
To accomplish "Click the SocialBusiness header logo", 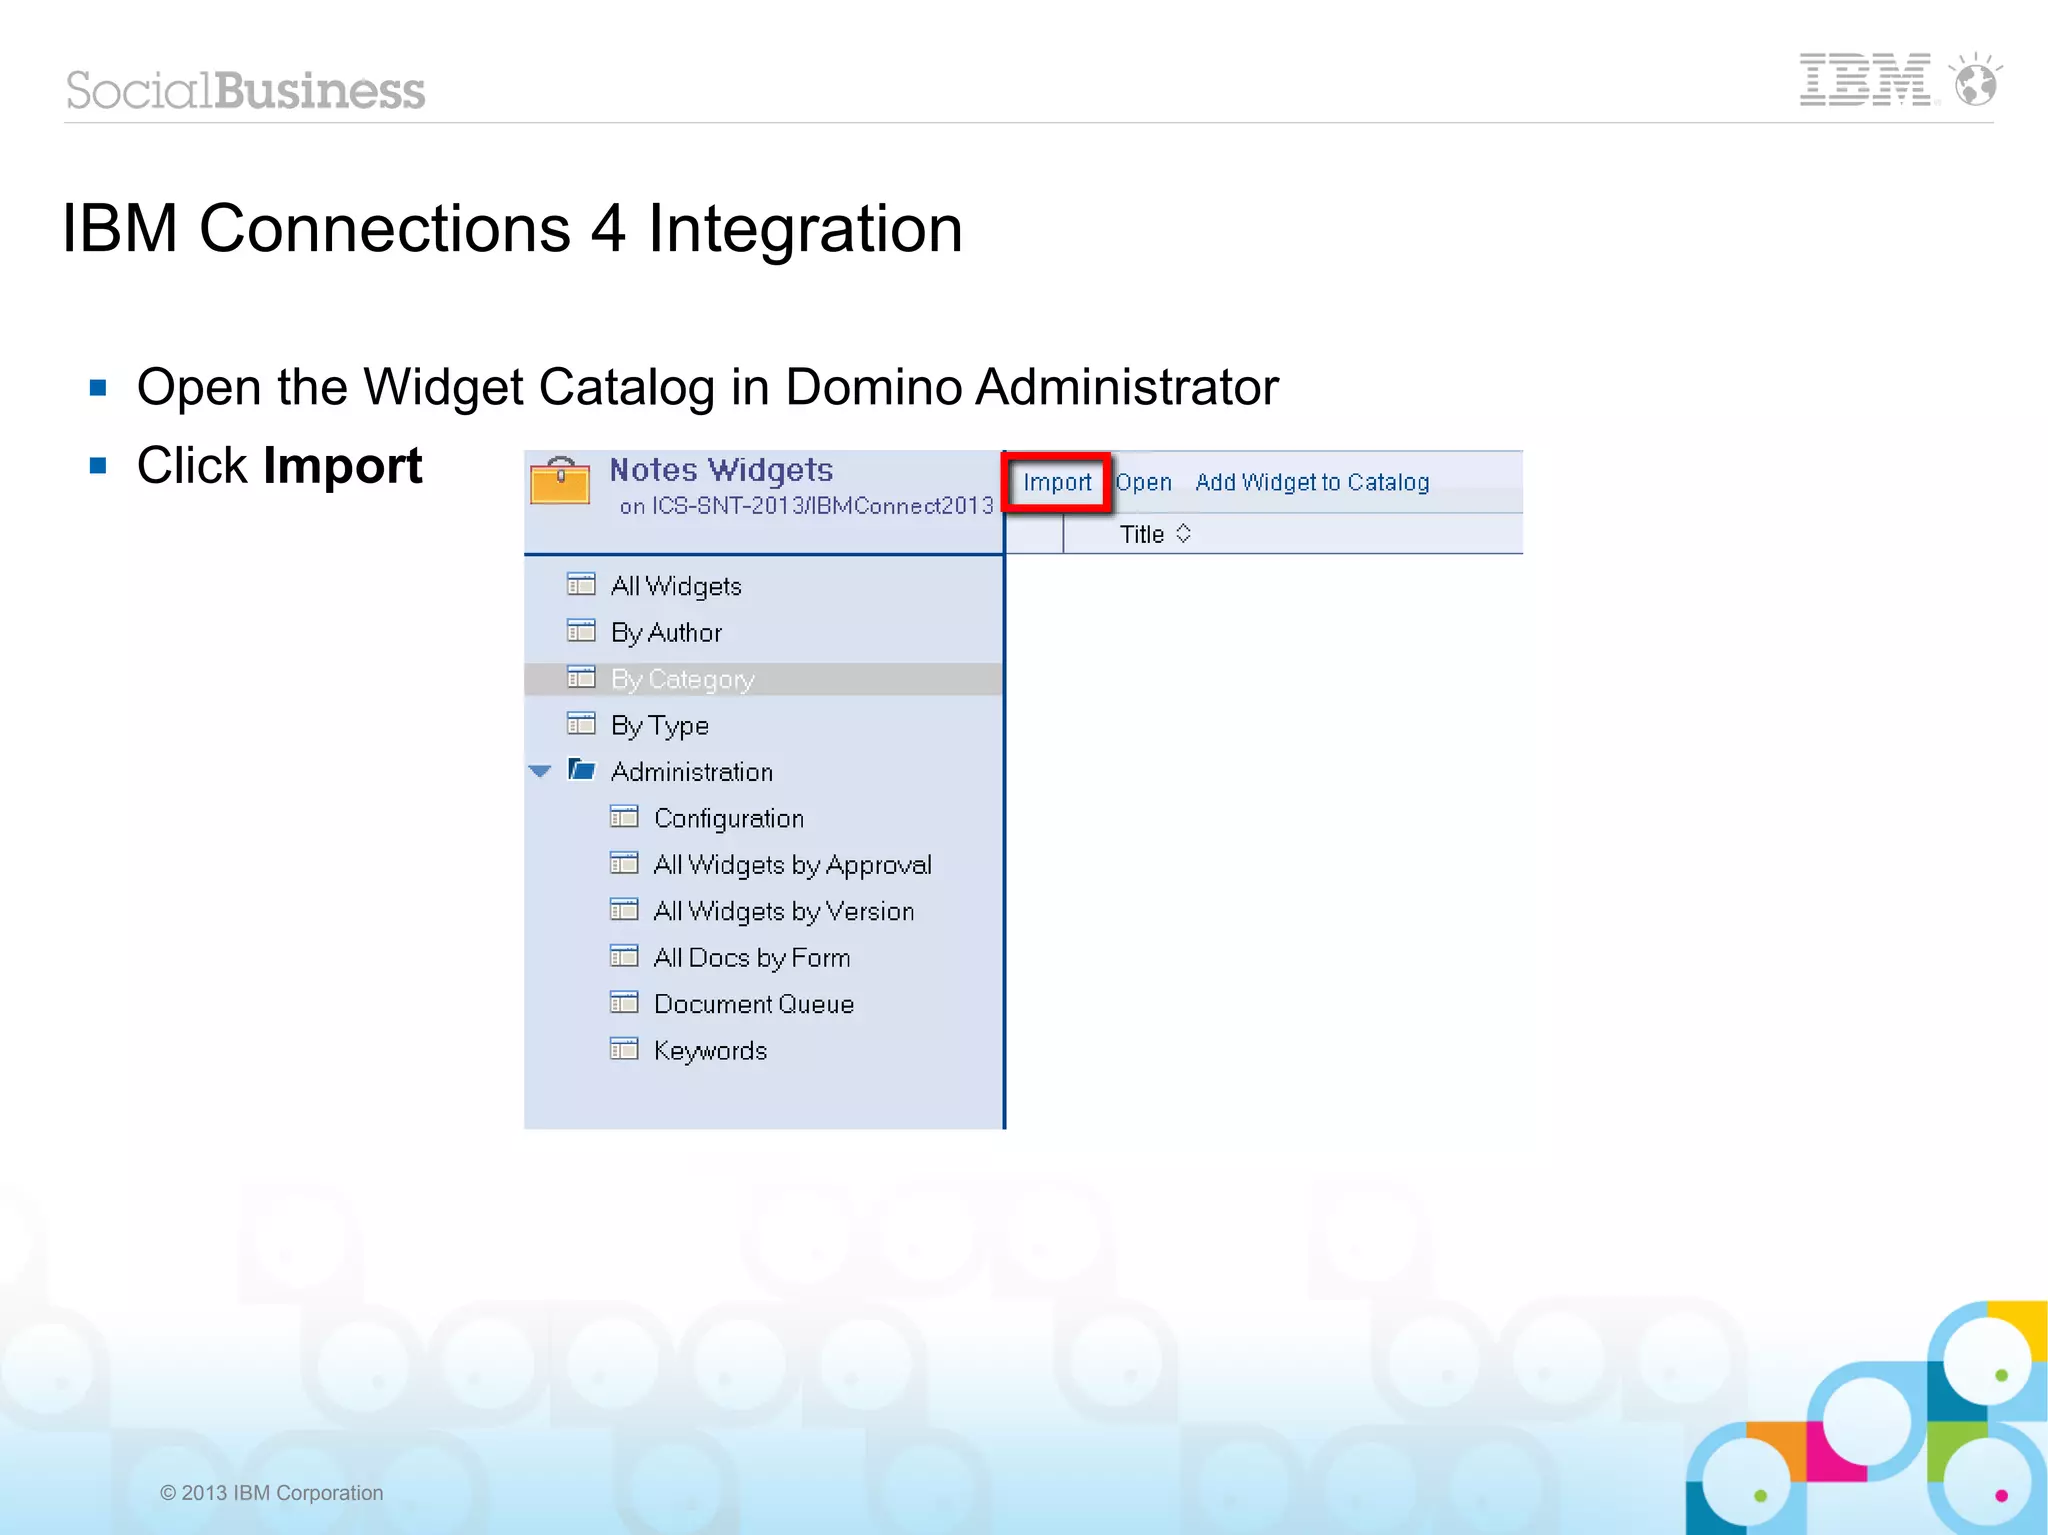I will click(246, 91).
